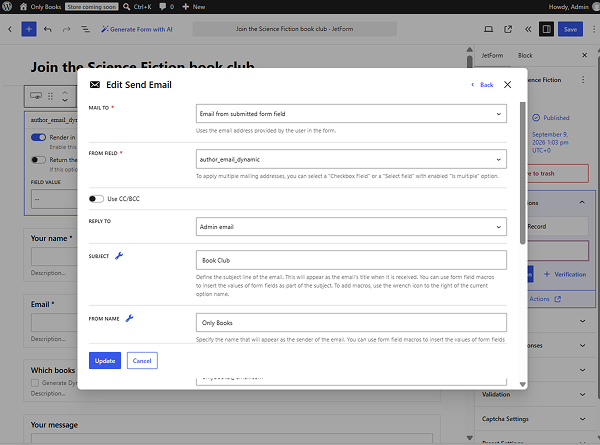600x445 pixels.
Task: Click the Update button
Action: 105,360
